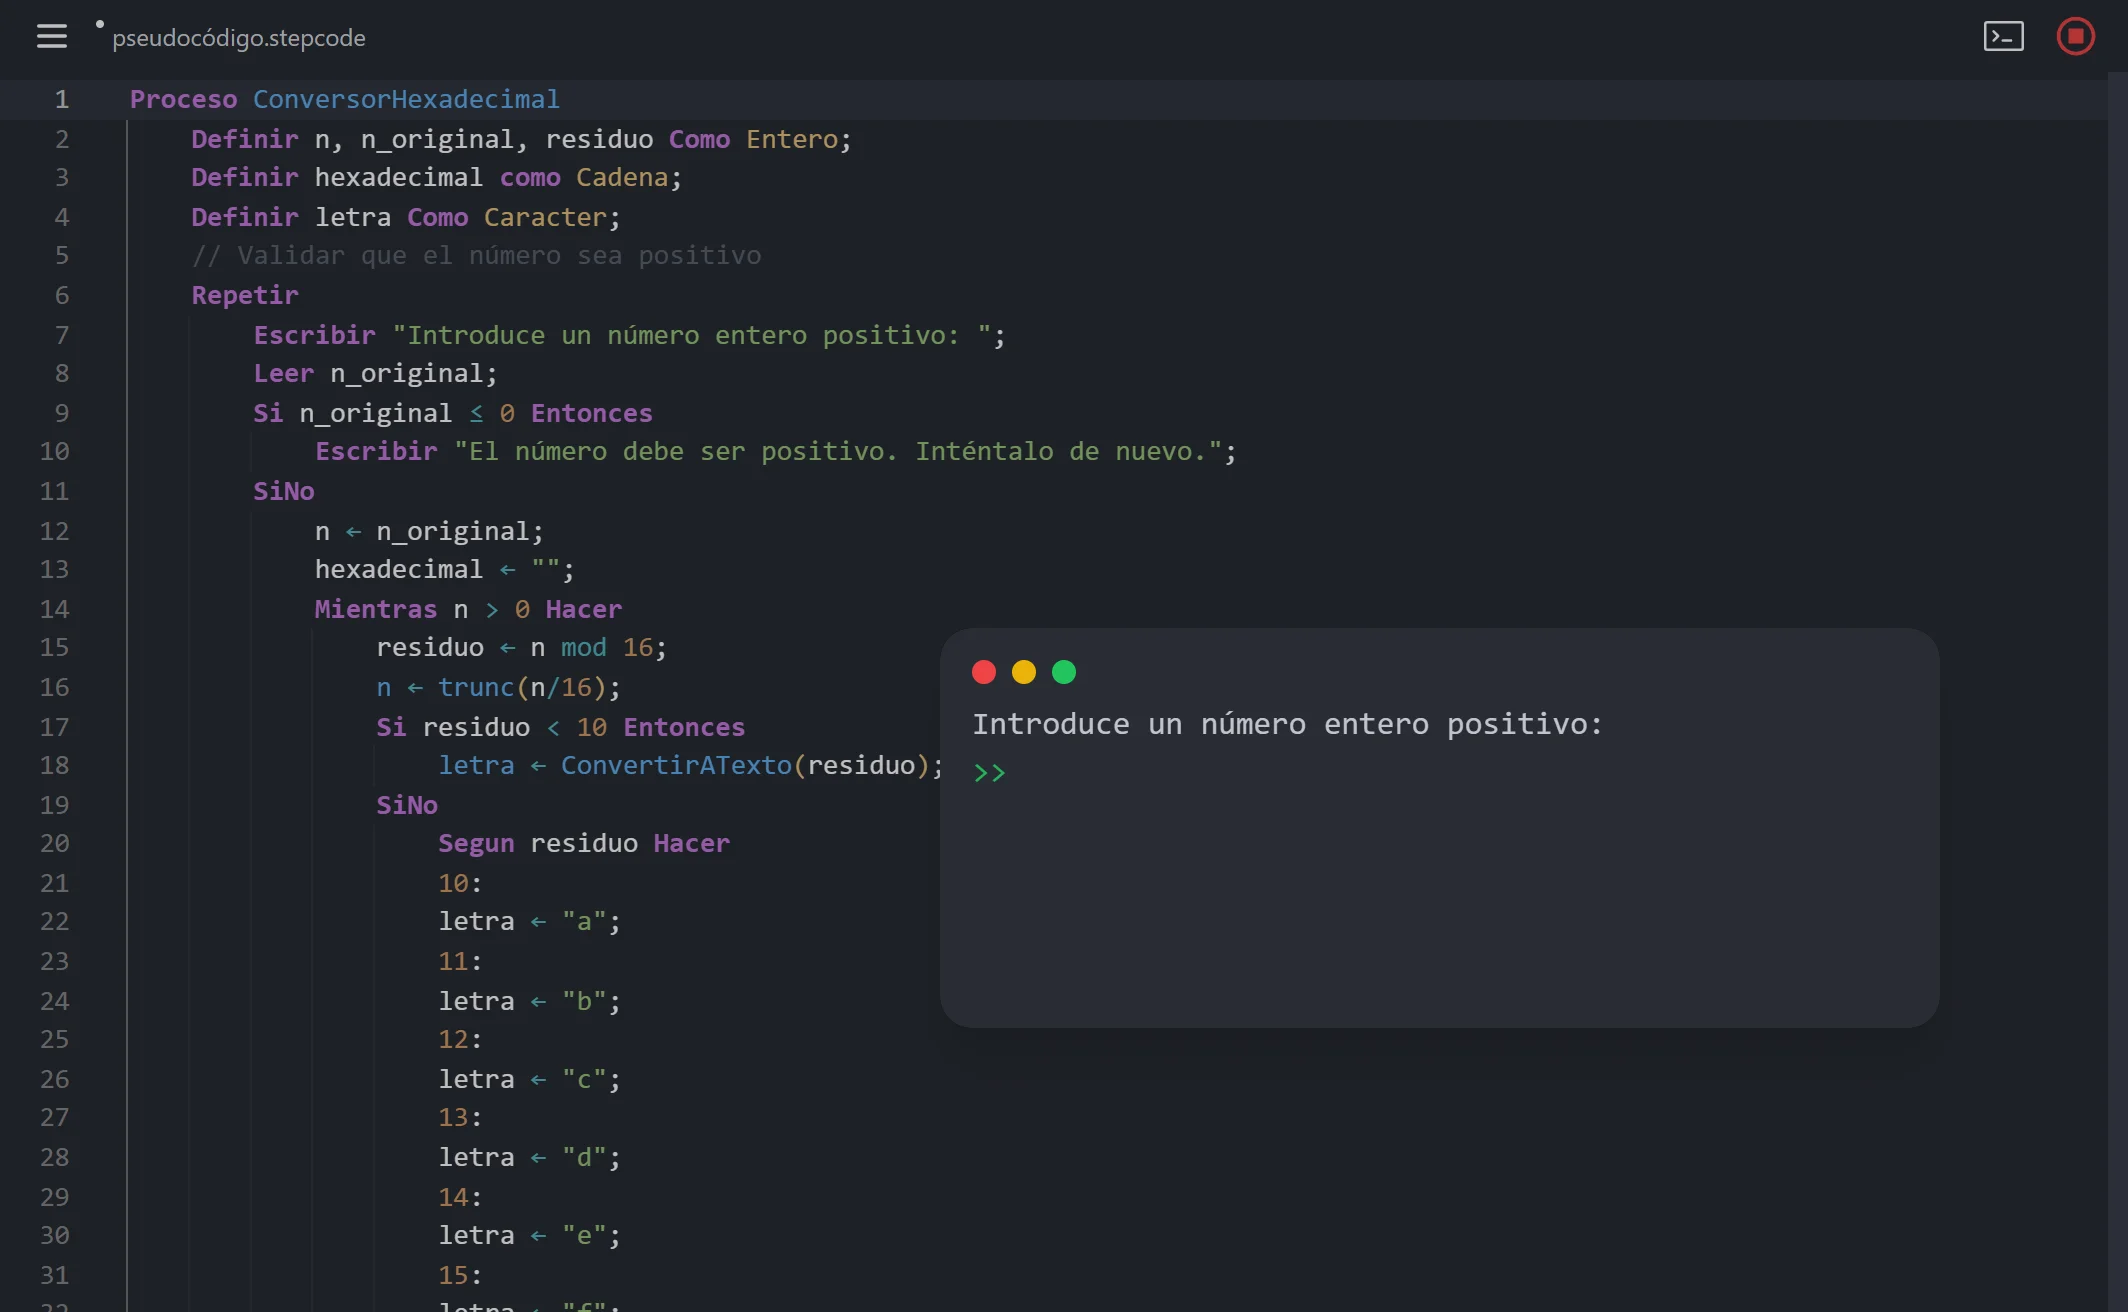Click the green traffic light in console
Viewport: 2128px width, 1312px height.
[1064, 672]
